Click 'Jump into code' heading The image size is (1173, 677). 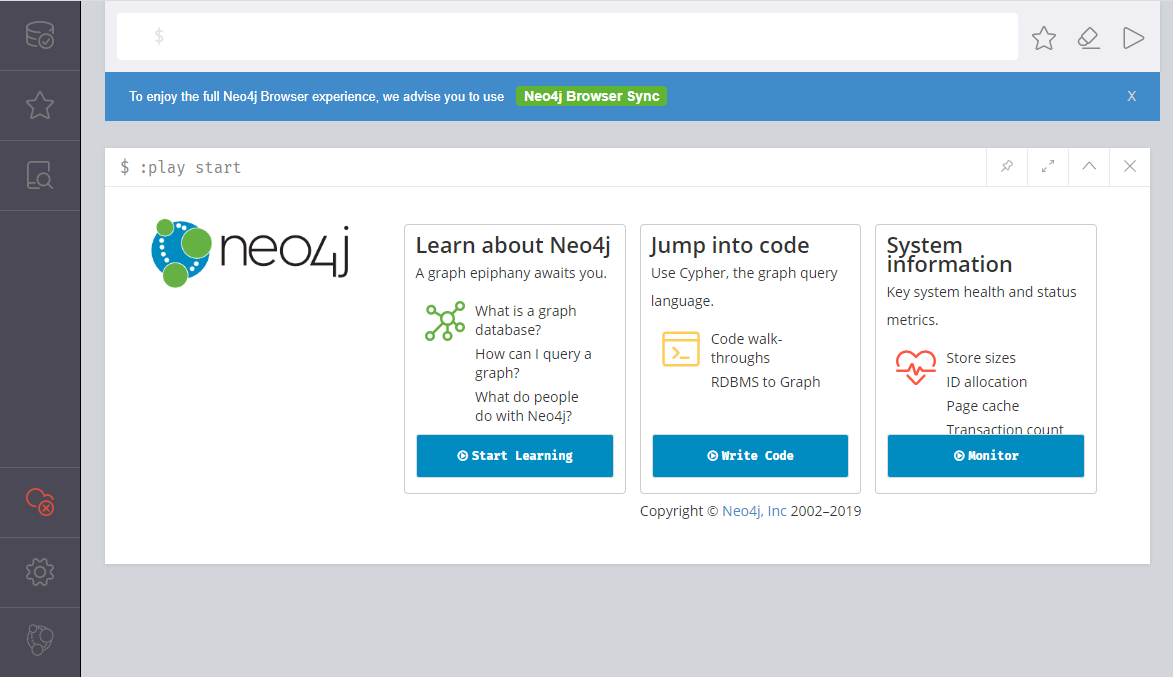(729, 245)
